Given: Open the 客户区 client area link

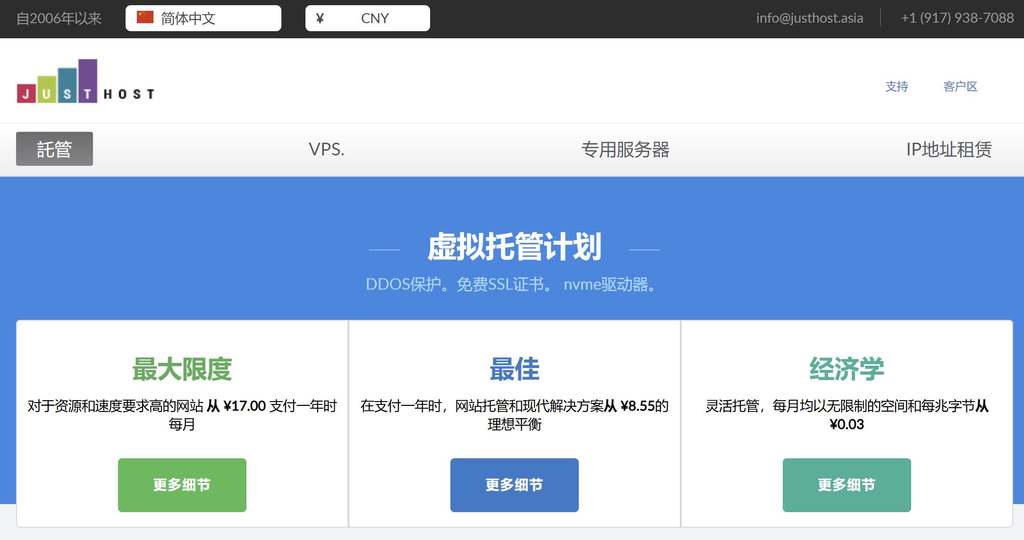Looking at the screenshot, I should pyautogui.click(x=960, y=86).
